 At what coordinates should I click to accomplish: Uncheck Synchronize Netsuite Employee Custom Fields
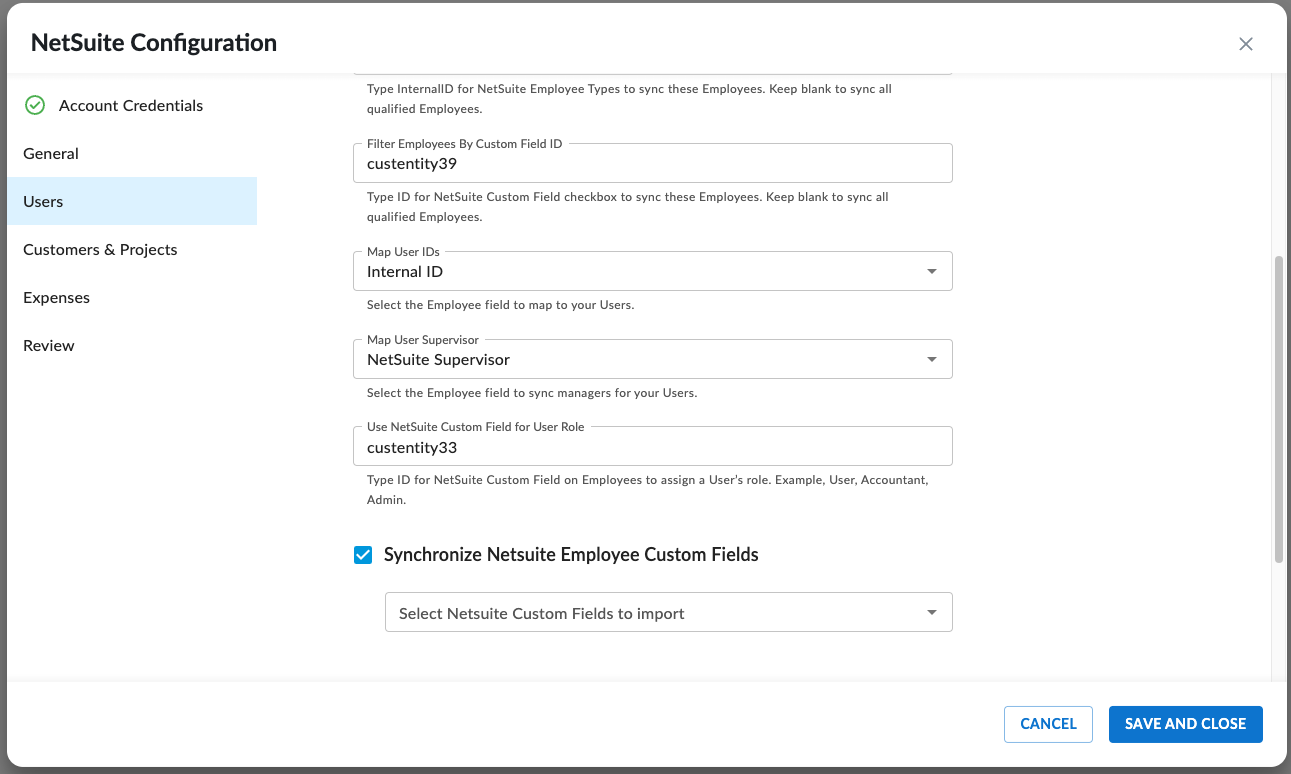pos(363,555)
